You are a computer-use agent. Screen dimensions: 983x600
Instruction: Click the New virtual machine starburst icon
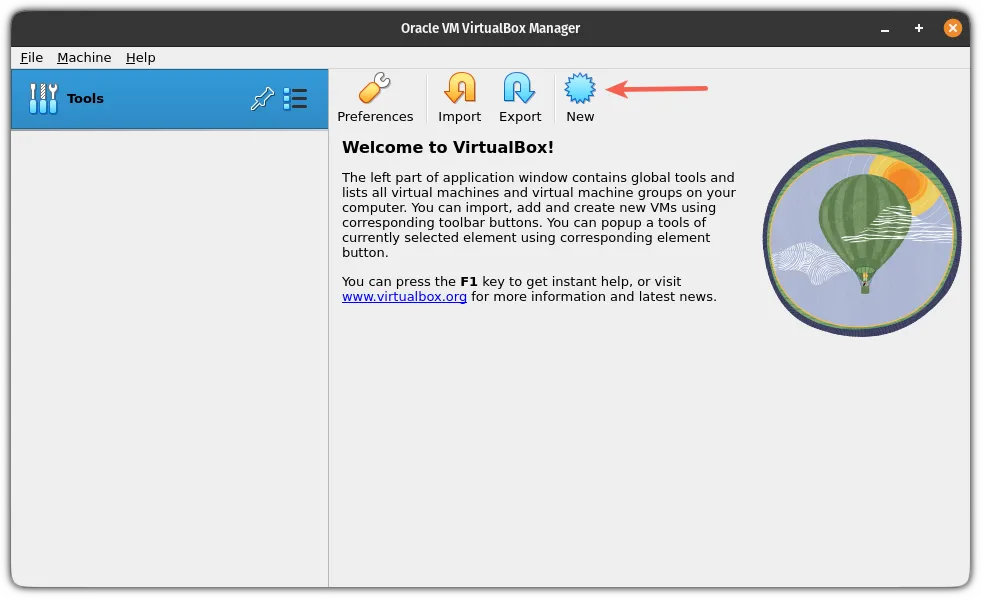point(580,90)
